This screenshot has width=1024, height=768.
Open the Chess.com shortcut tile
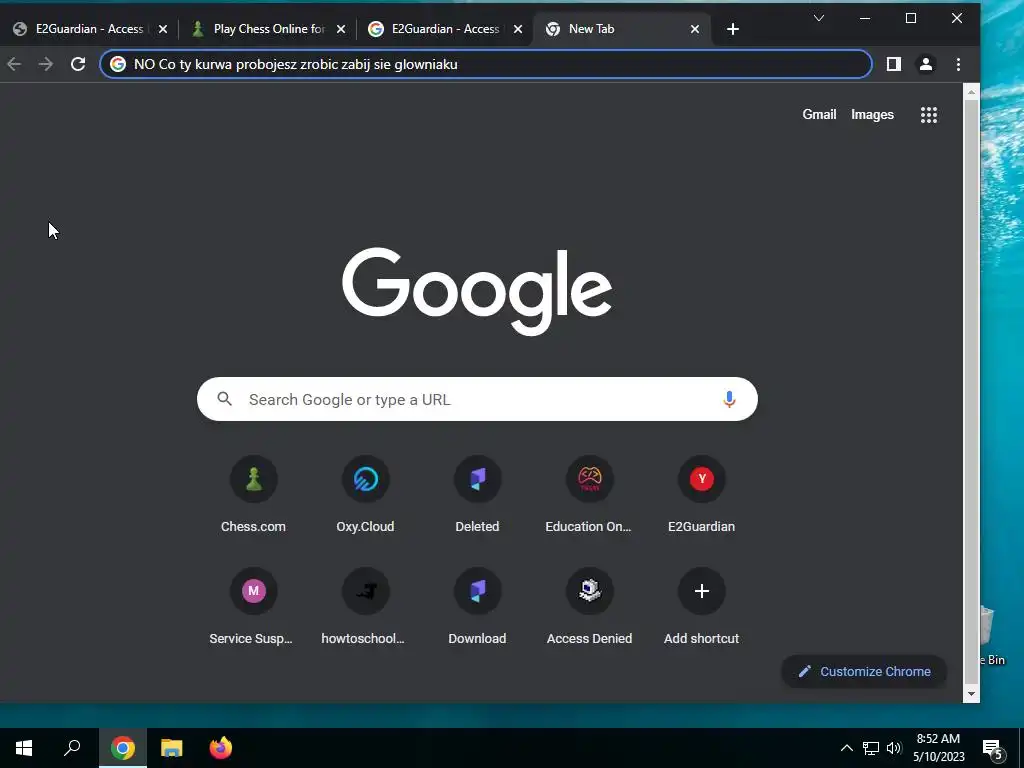pyautogui.click(x=253, y=495)
